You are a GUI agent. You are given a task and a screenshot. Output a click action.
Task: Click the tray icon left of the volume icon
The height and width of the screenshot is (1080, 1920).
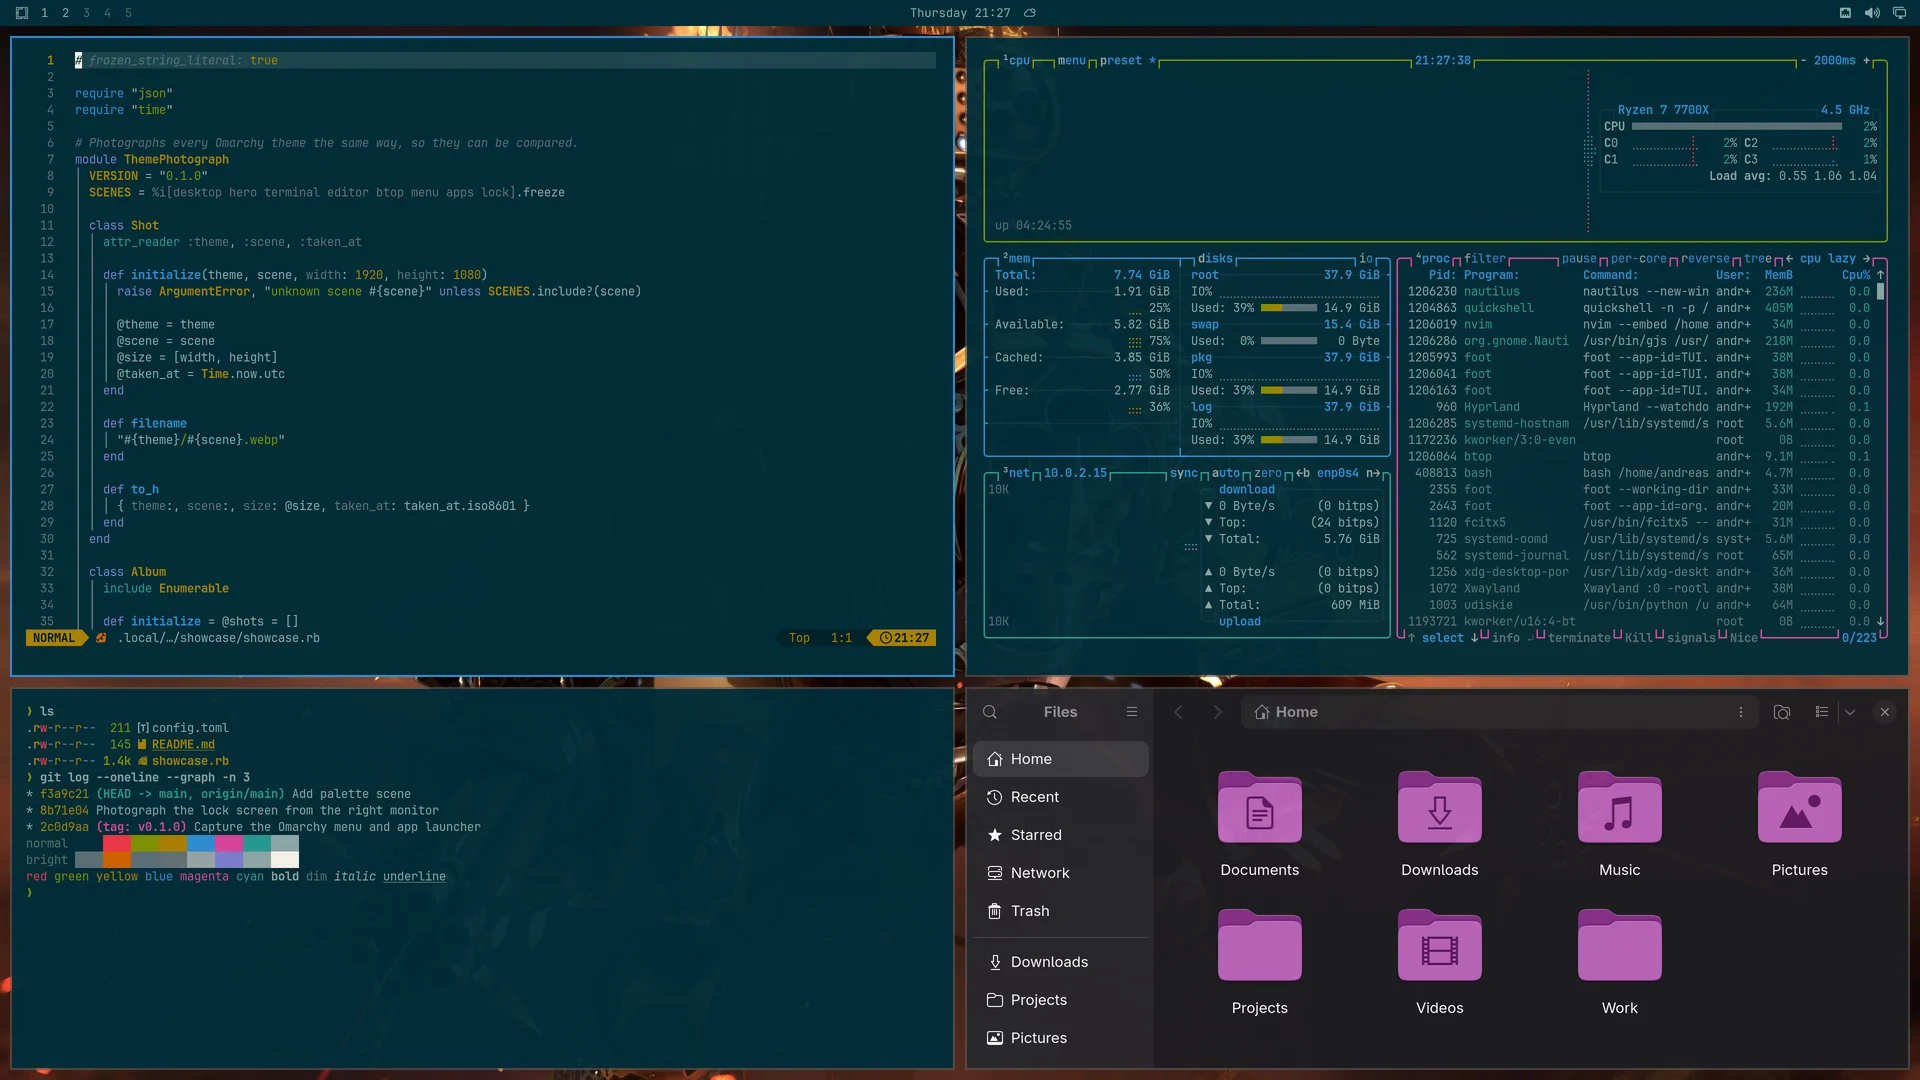tap(1845, 13)
